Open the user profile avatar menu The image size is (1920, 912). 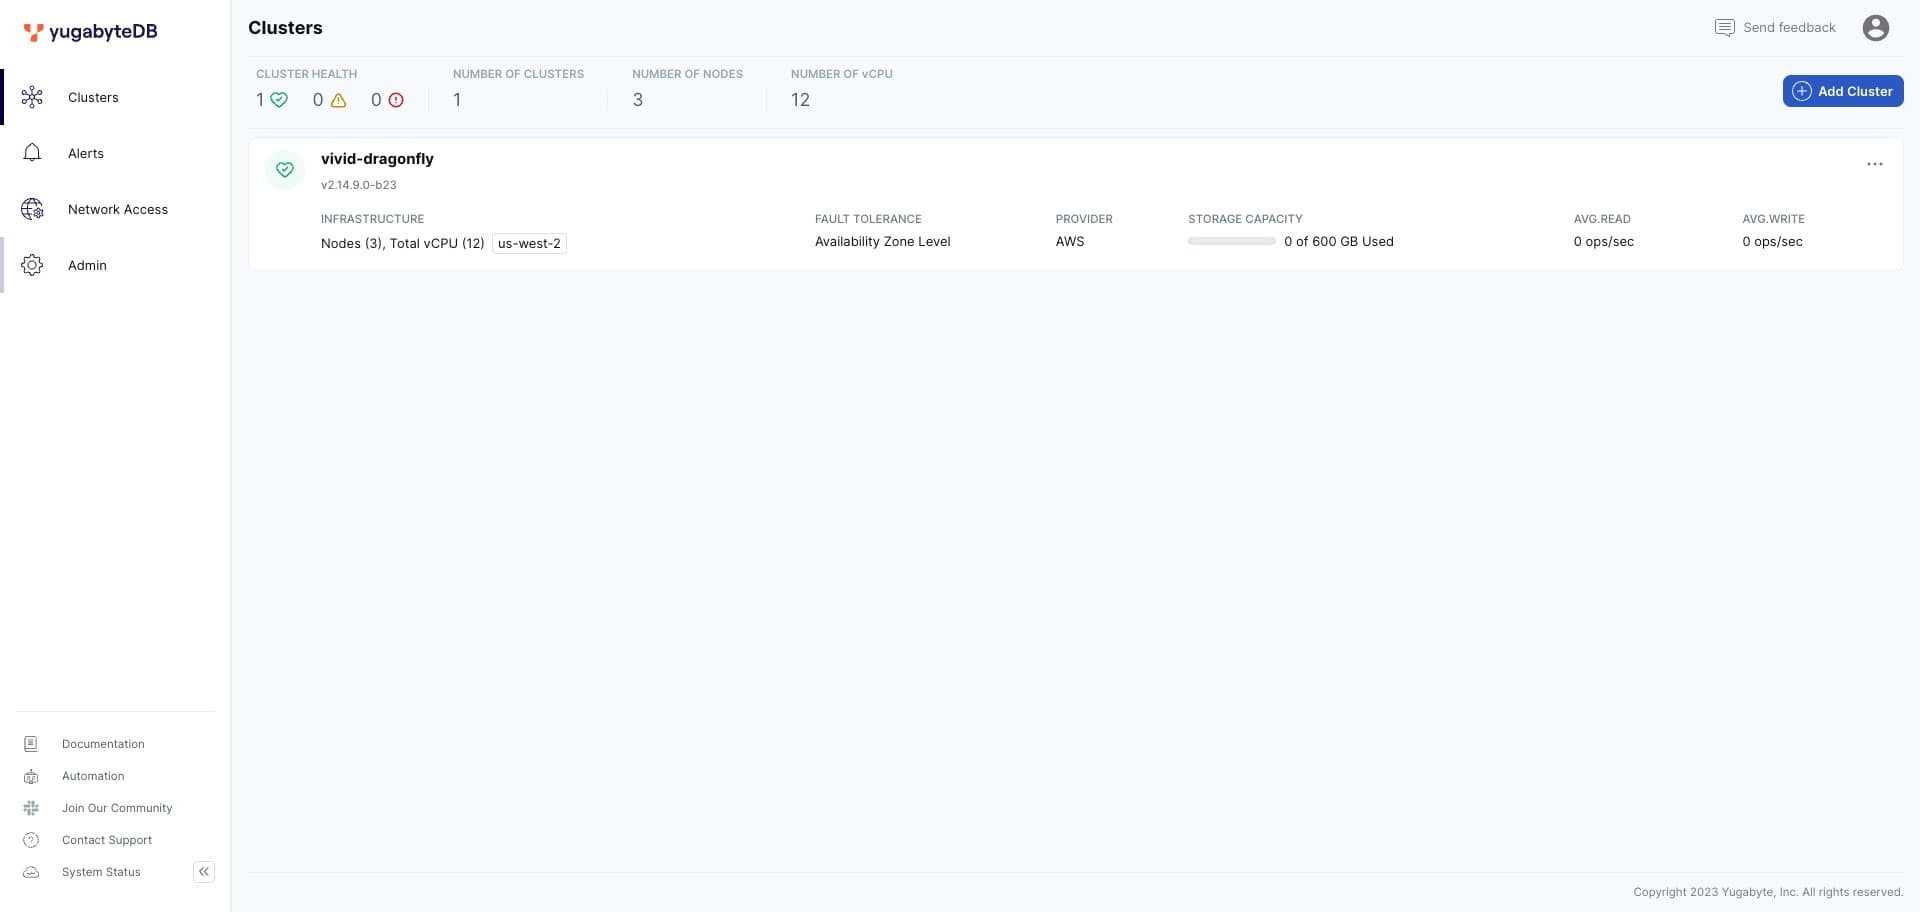pos(1876,28)
